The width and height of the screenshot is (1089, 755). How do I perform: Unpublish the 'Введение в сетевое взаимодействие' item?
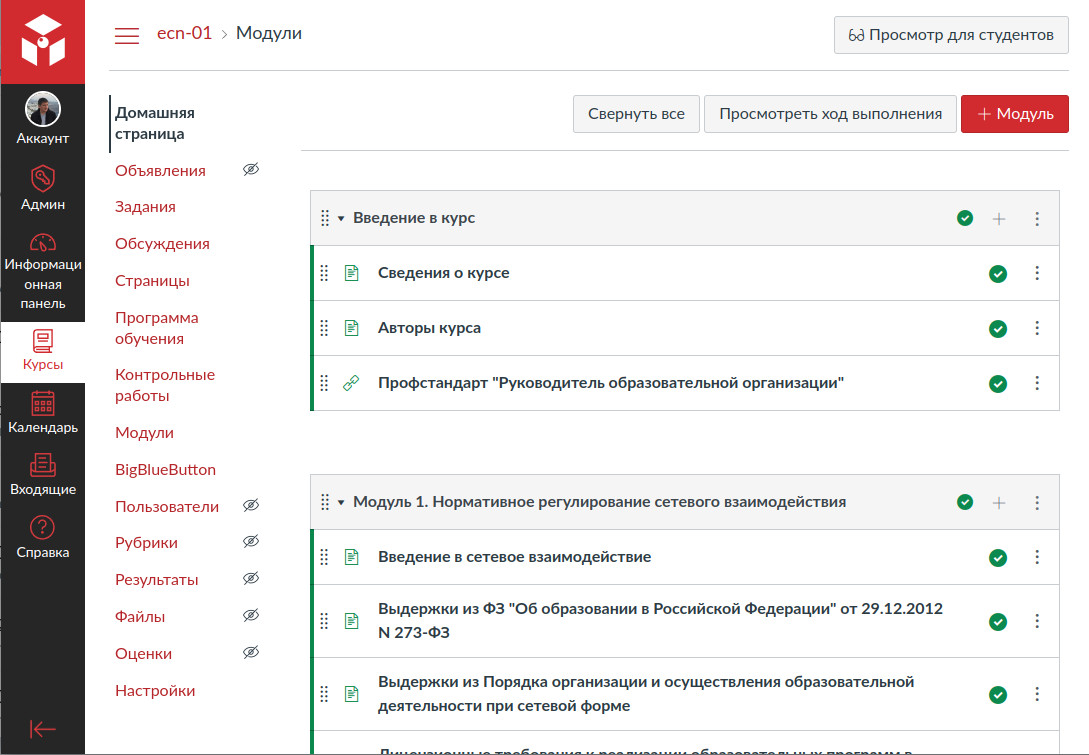click(997, 558)
